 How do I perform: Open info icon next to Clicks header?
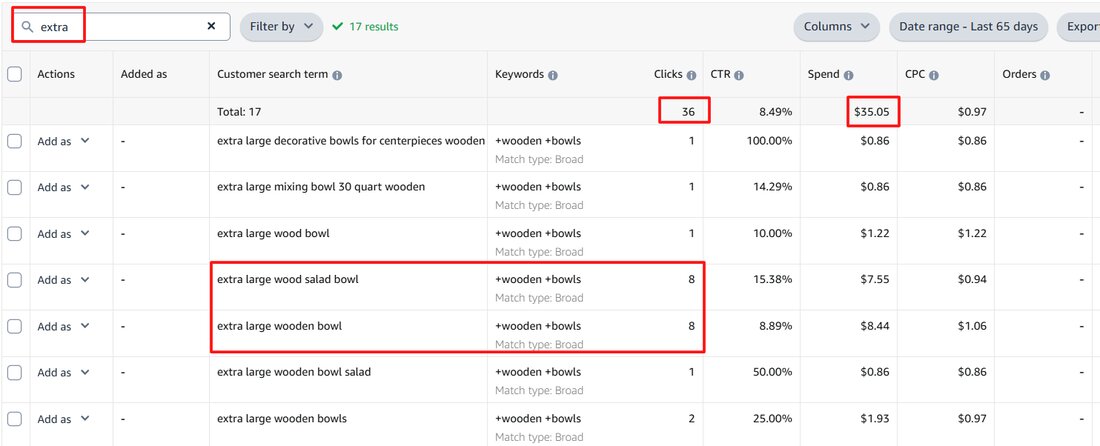(691, 75)
